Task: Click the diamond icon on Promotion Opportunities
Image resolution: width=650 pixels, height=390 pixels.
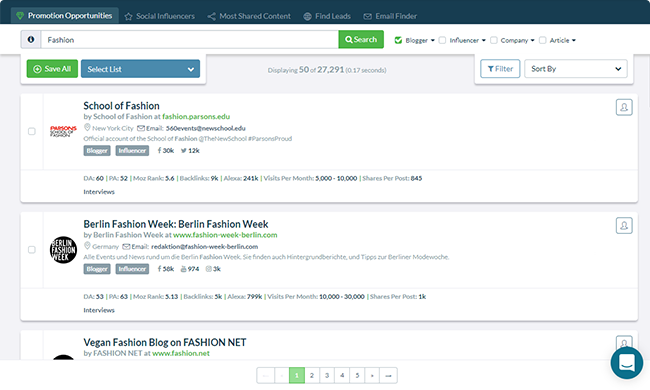Action: 20,16
